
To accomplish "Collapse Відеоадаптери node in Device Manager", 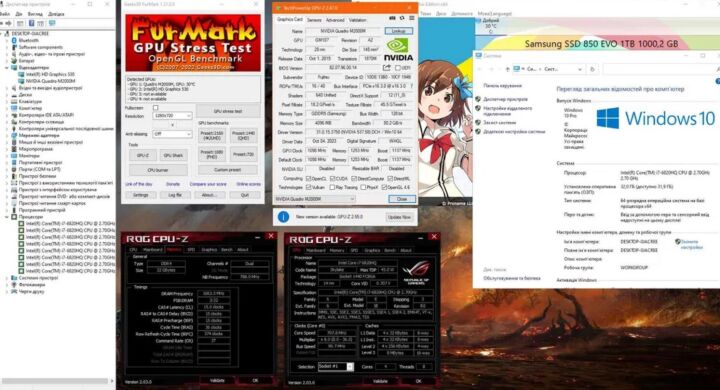I will (7, 68).
